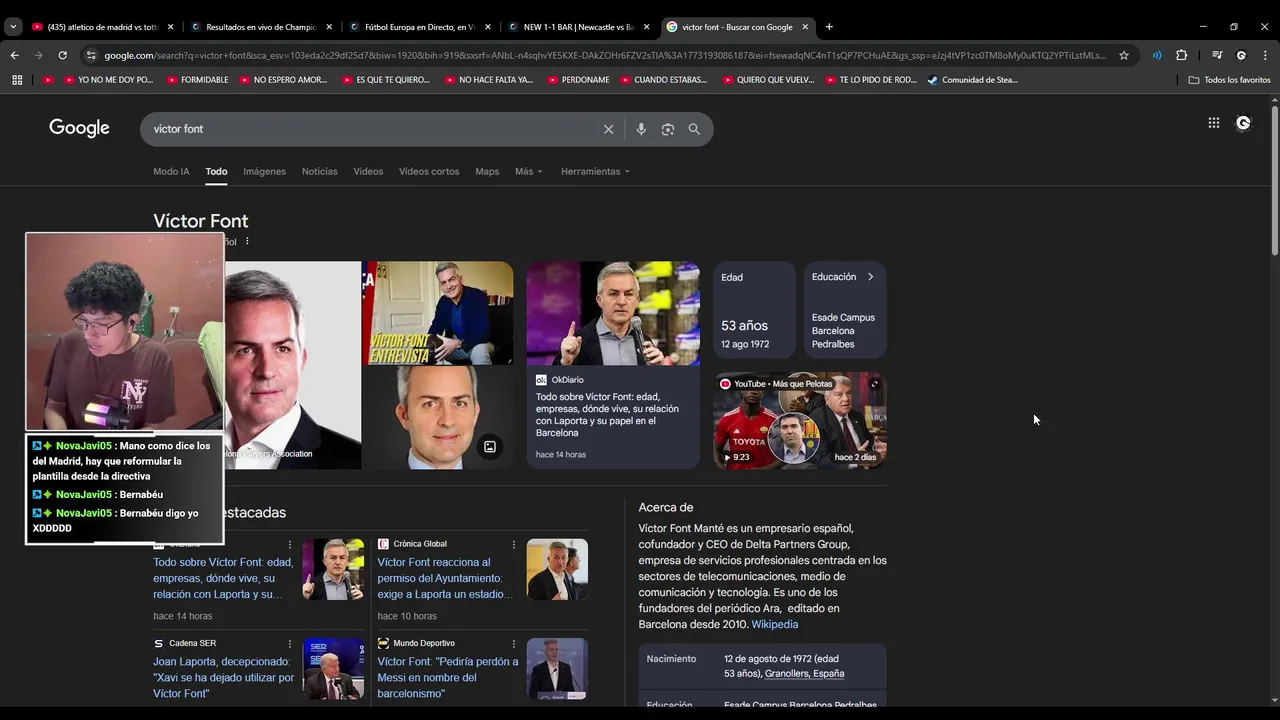Open Joan Laporta, decepcionado article
Image resolution: width=1280 pixels, height=720 pixels.
[223, 678]
